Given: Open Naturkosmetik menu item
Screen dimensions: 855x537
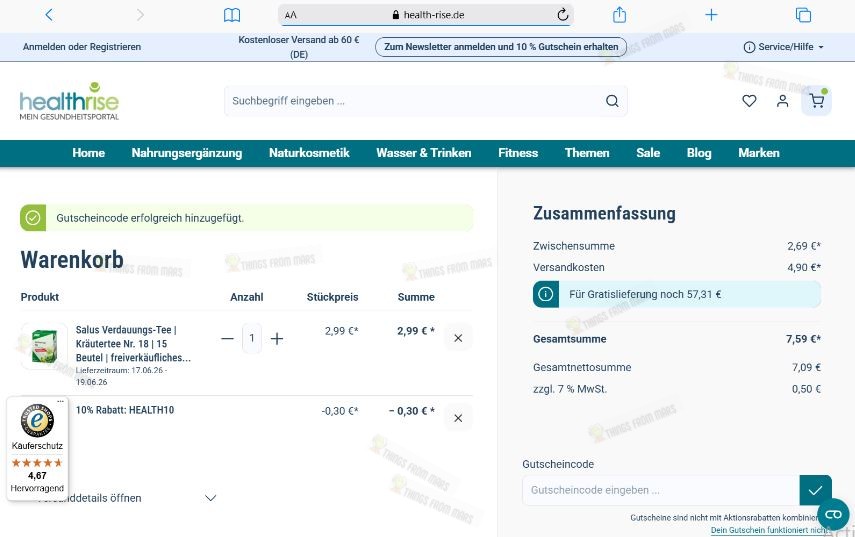Looking at the screenshot, I should click(x=309, y=153).
